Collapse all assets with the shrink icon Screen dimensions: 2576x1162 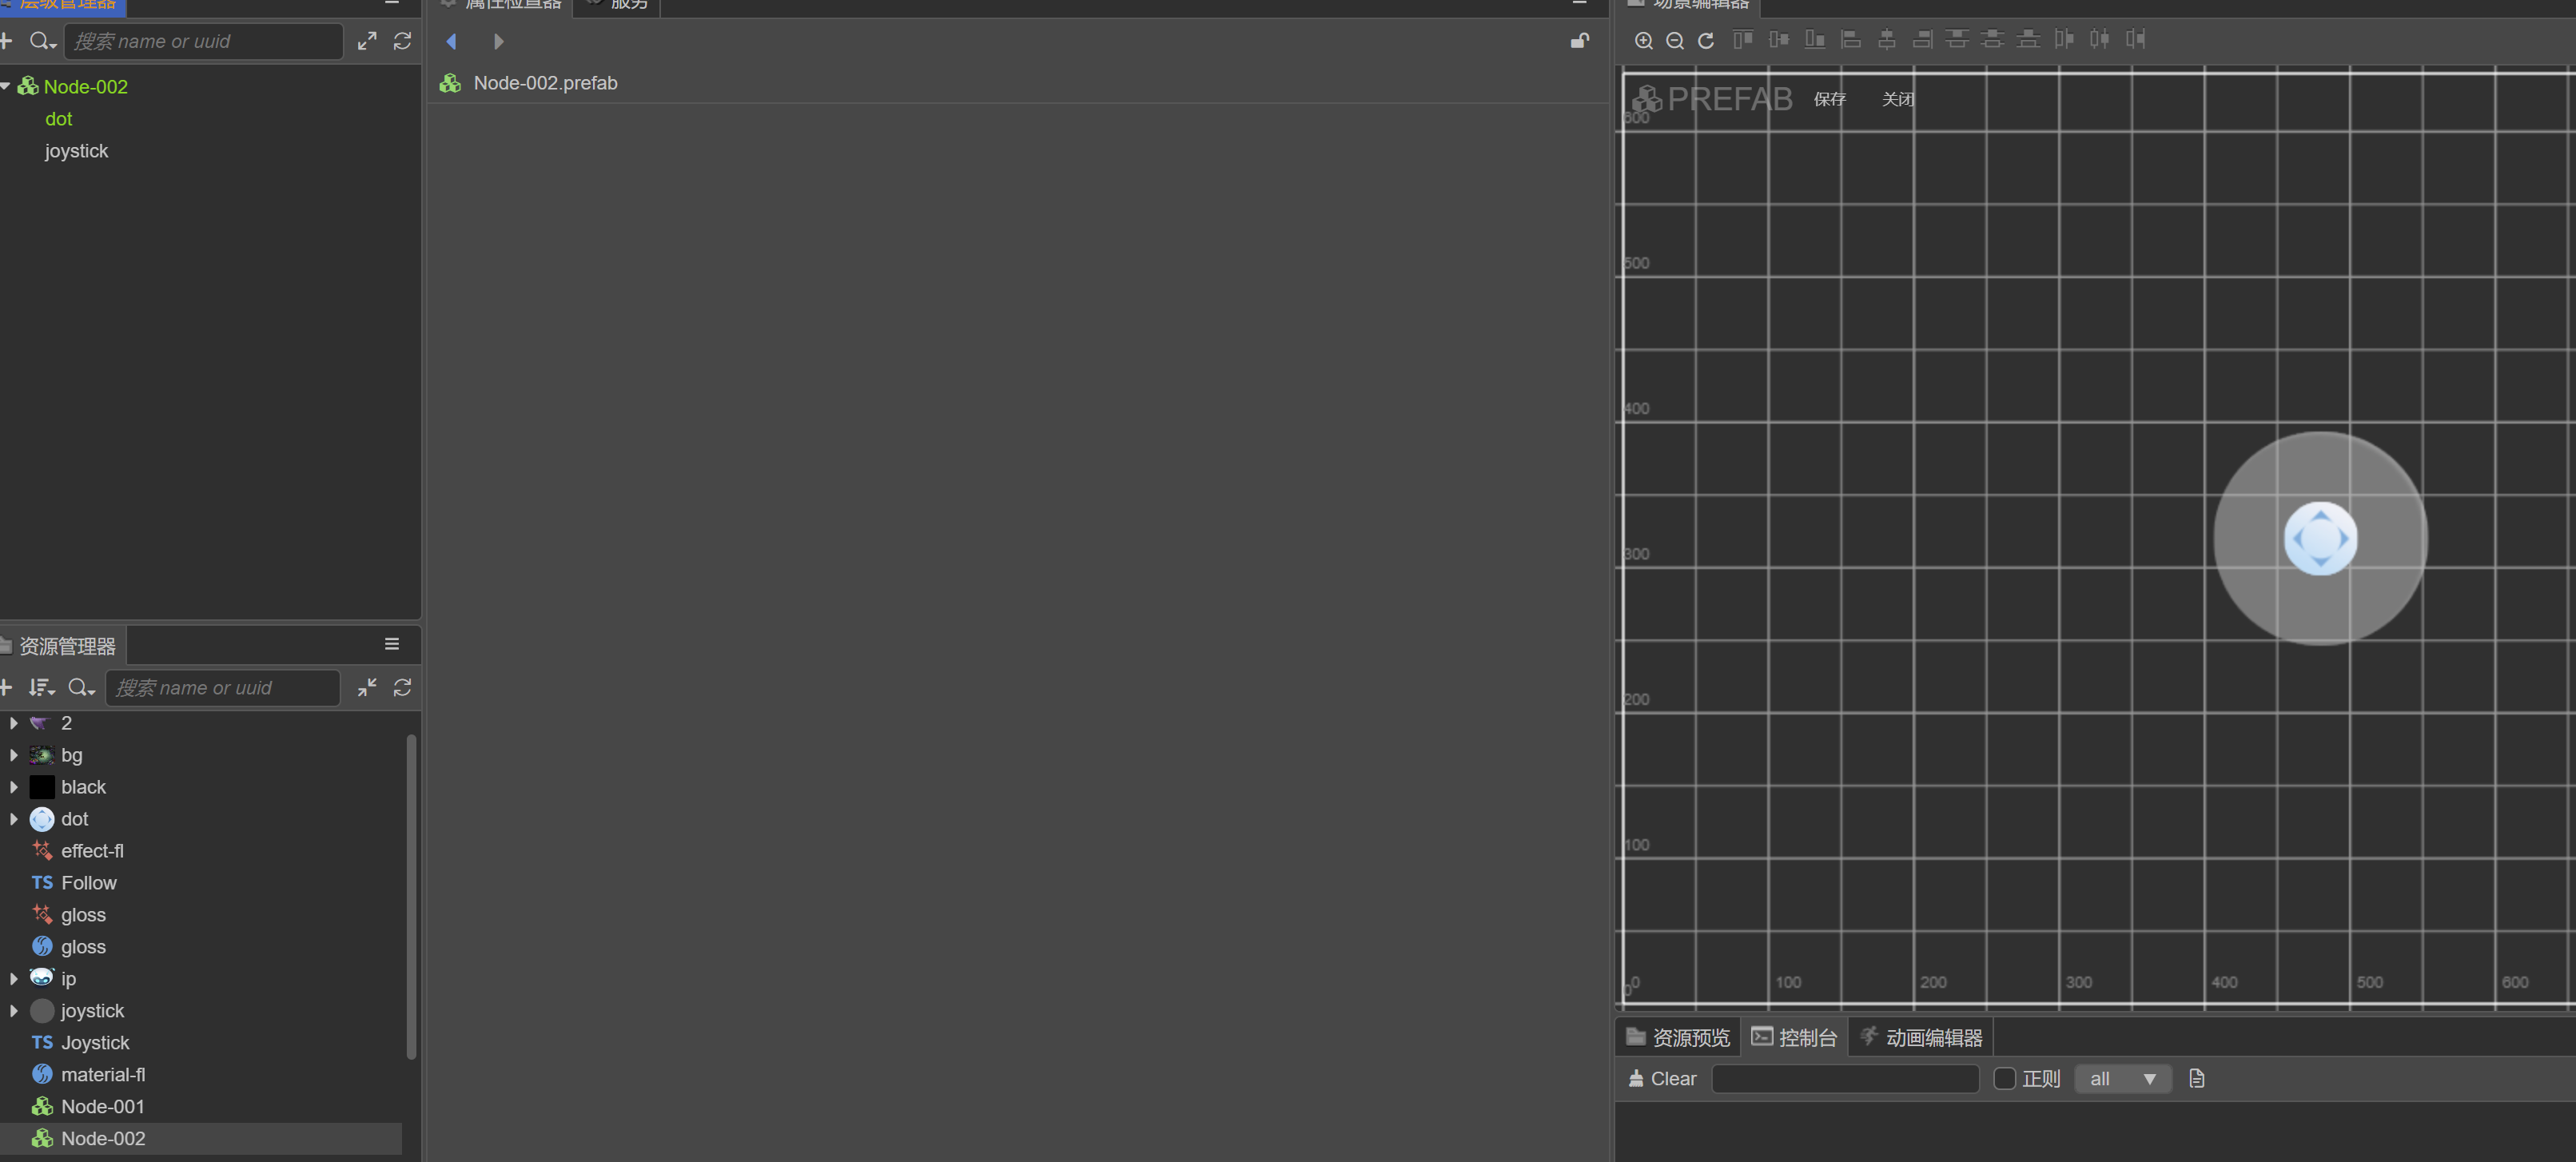[x=367, y=687]
